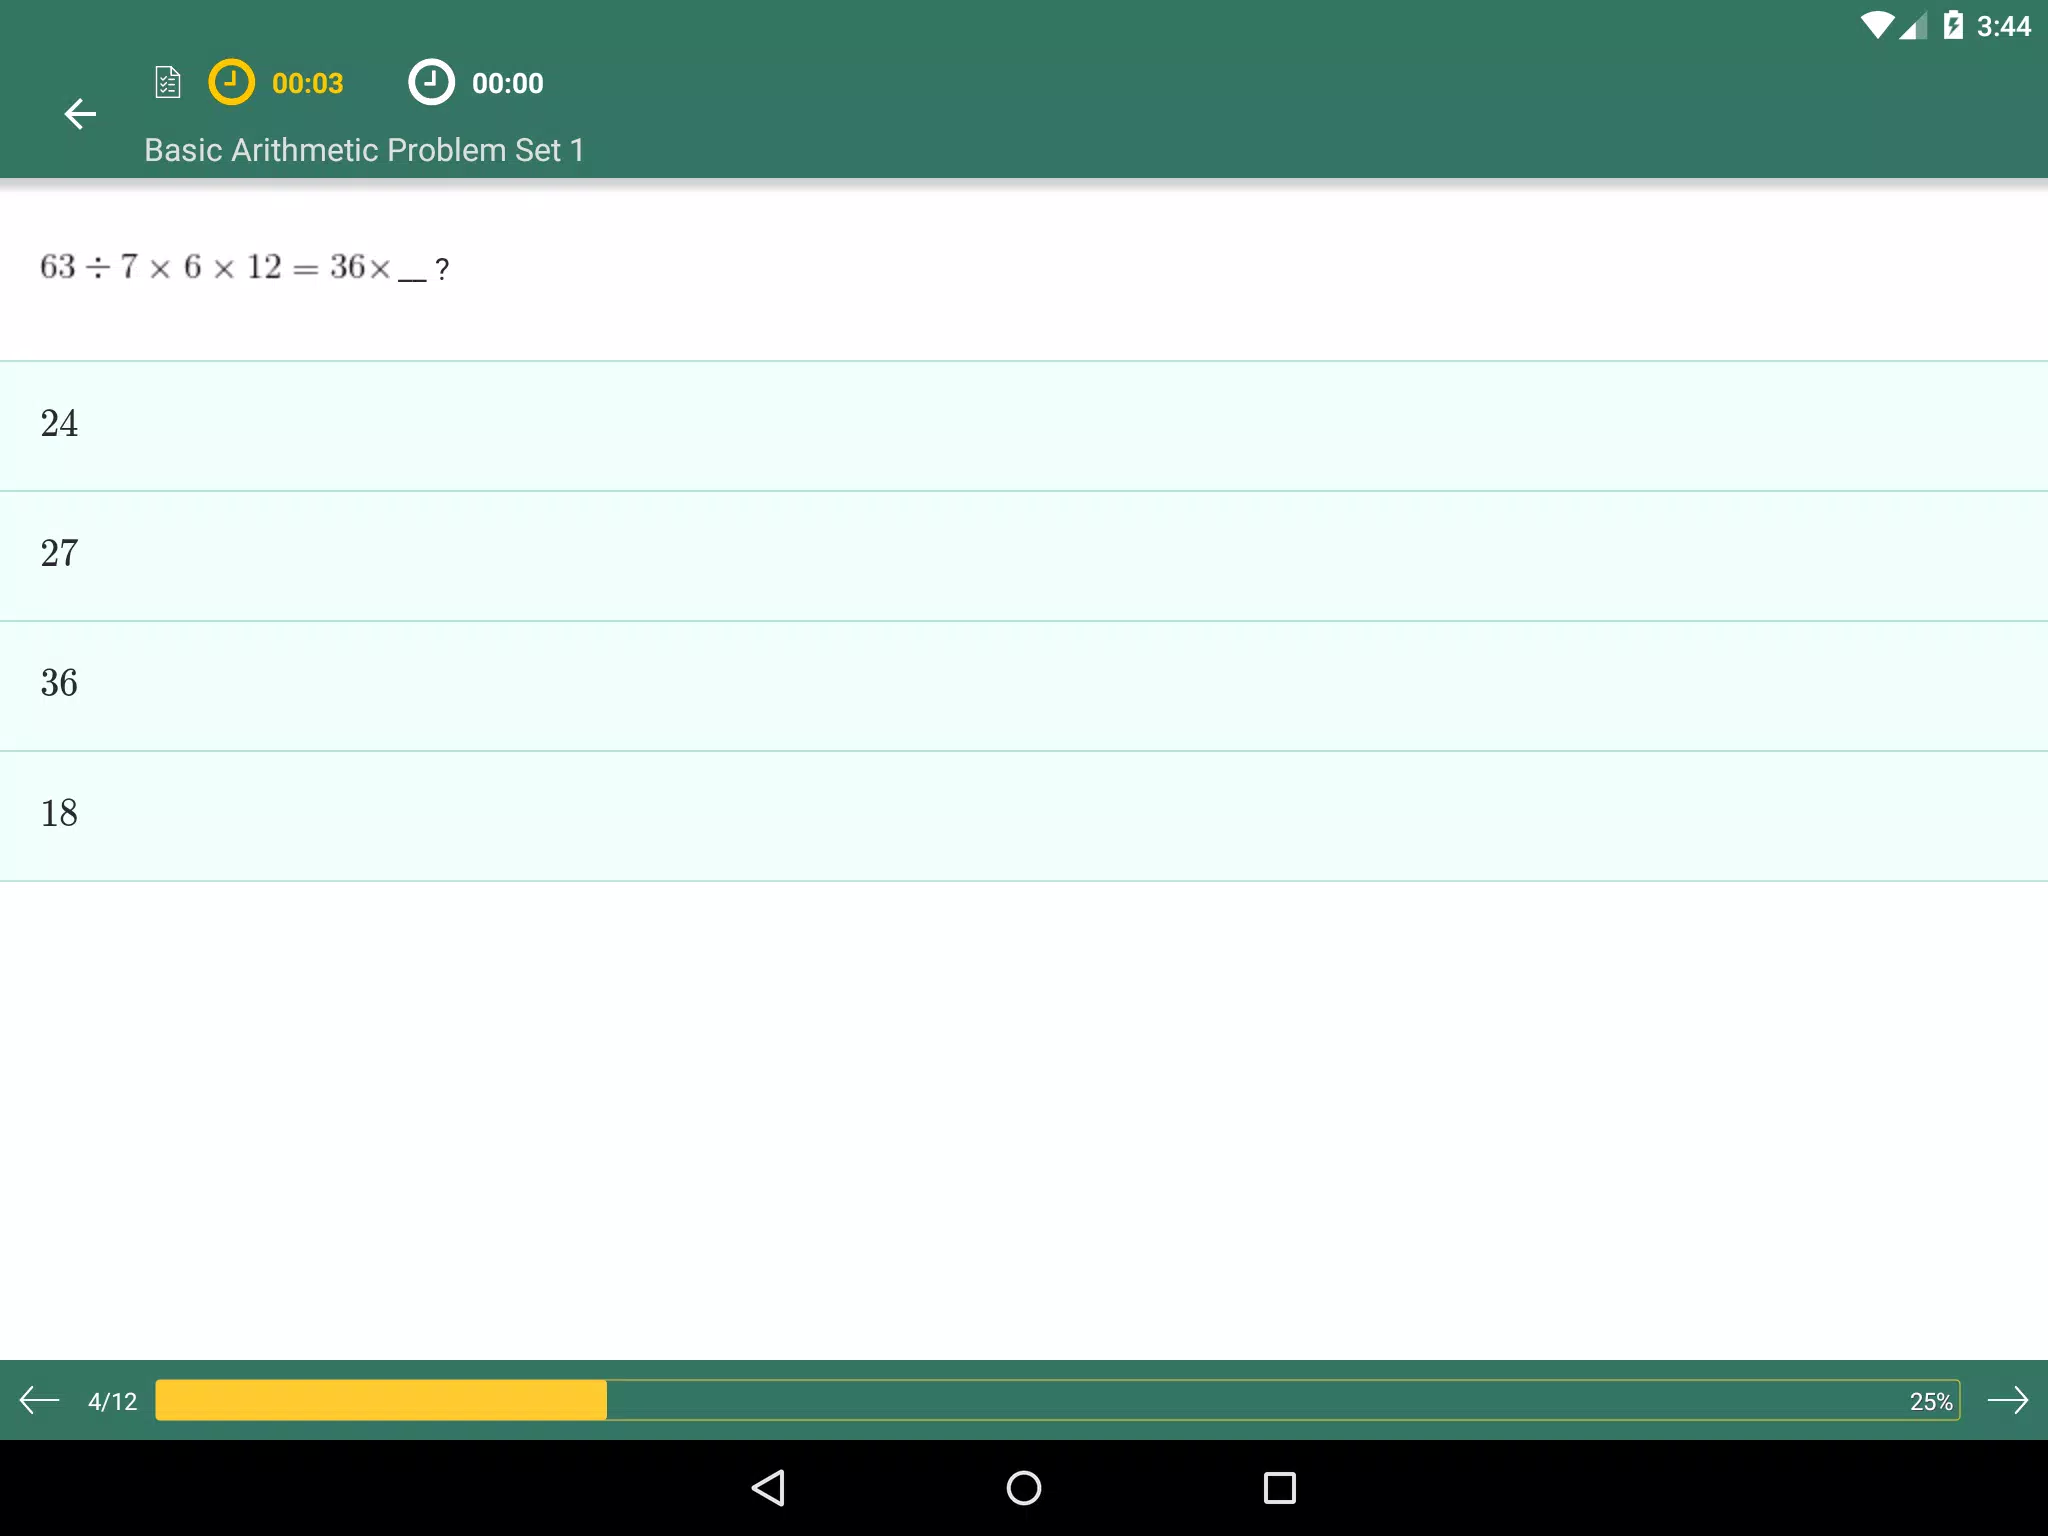Go back using the top-left arrow

[80, 114]
